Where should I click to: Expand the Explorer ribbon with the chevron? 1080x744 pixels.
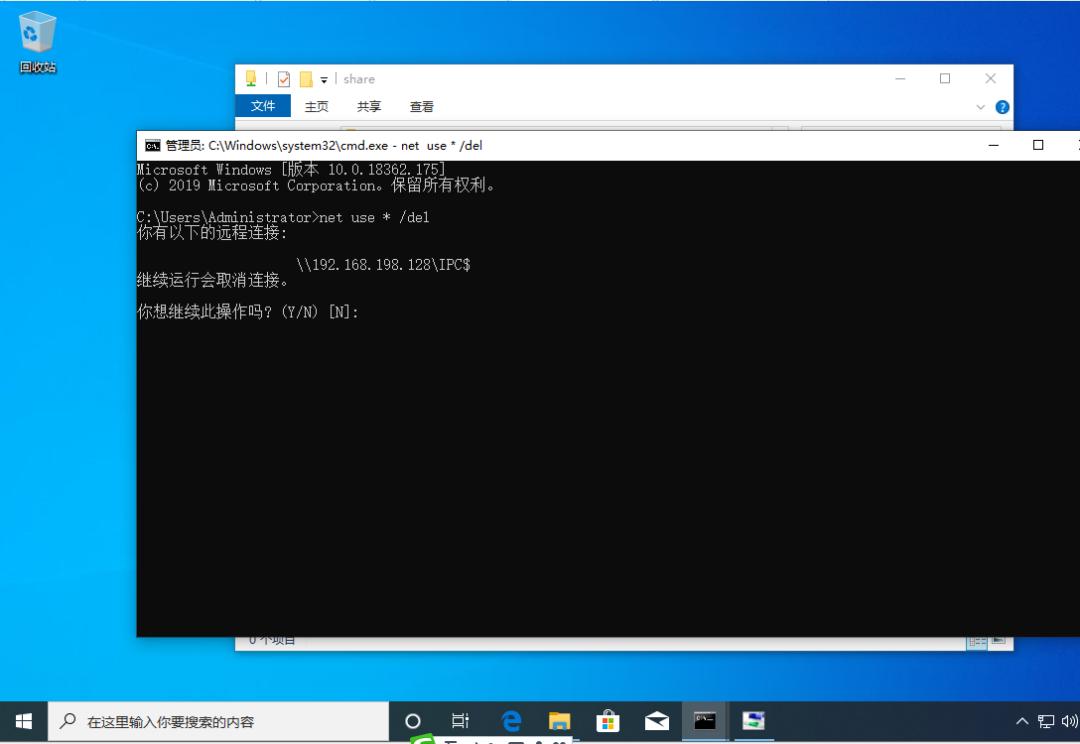[981, 107]
